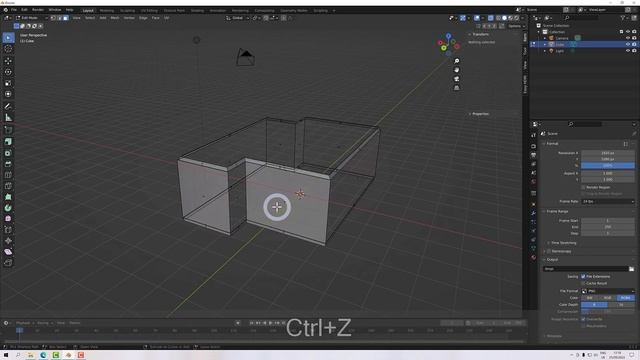Screen dimensions: 640x360
Task: Select the Transform tool
Action: click(x=8, y=94)
